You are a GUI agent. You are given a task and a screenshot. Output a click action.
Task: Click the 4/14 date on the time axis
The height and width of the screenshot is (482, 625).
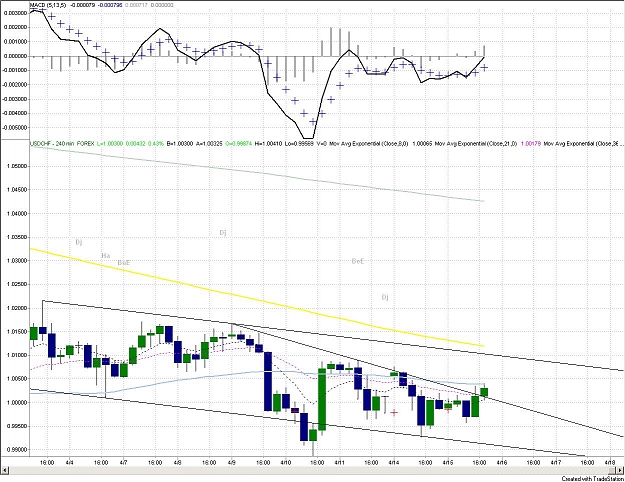394,462
